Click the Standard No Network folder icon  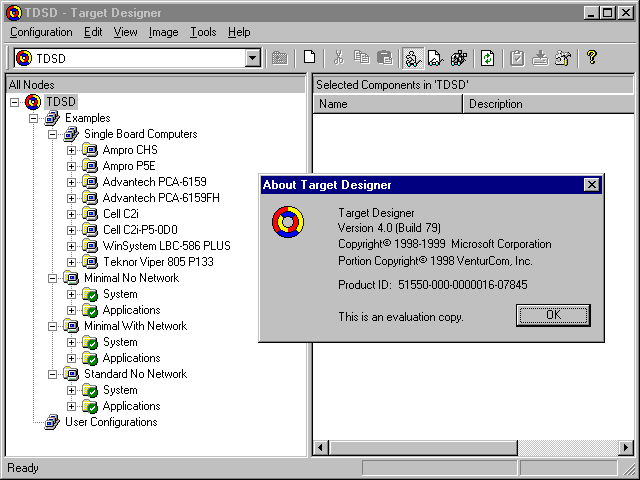(x=71, y=374)
